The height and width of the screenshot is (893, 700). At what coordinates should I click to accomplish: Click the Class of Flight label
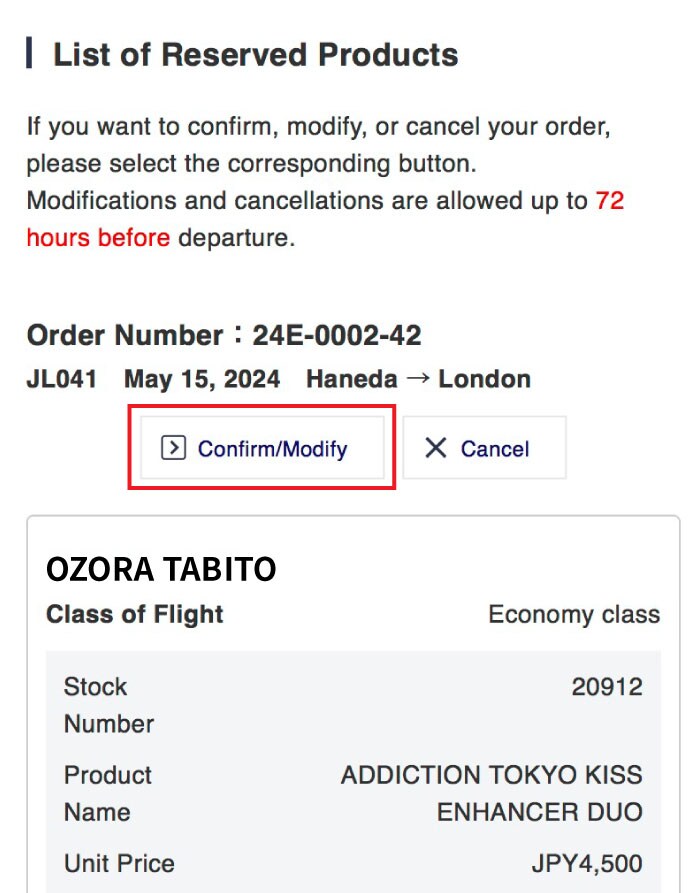135,614
